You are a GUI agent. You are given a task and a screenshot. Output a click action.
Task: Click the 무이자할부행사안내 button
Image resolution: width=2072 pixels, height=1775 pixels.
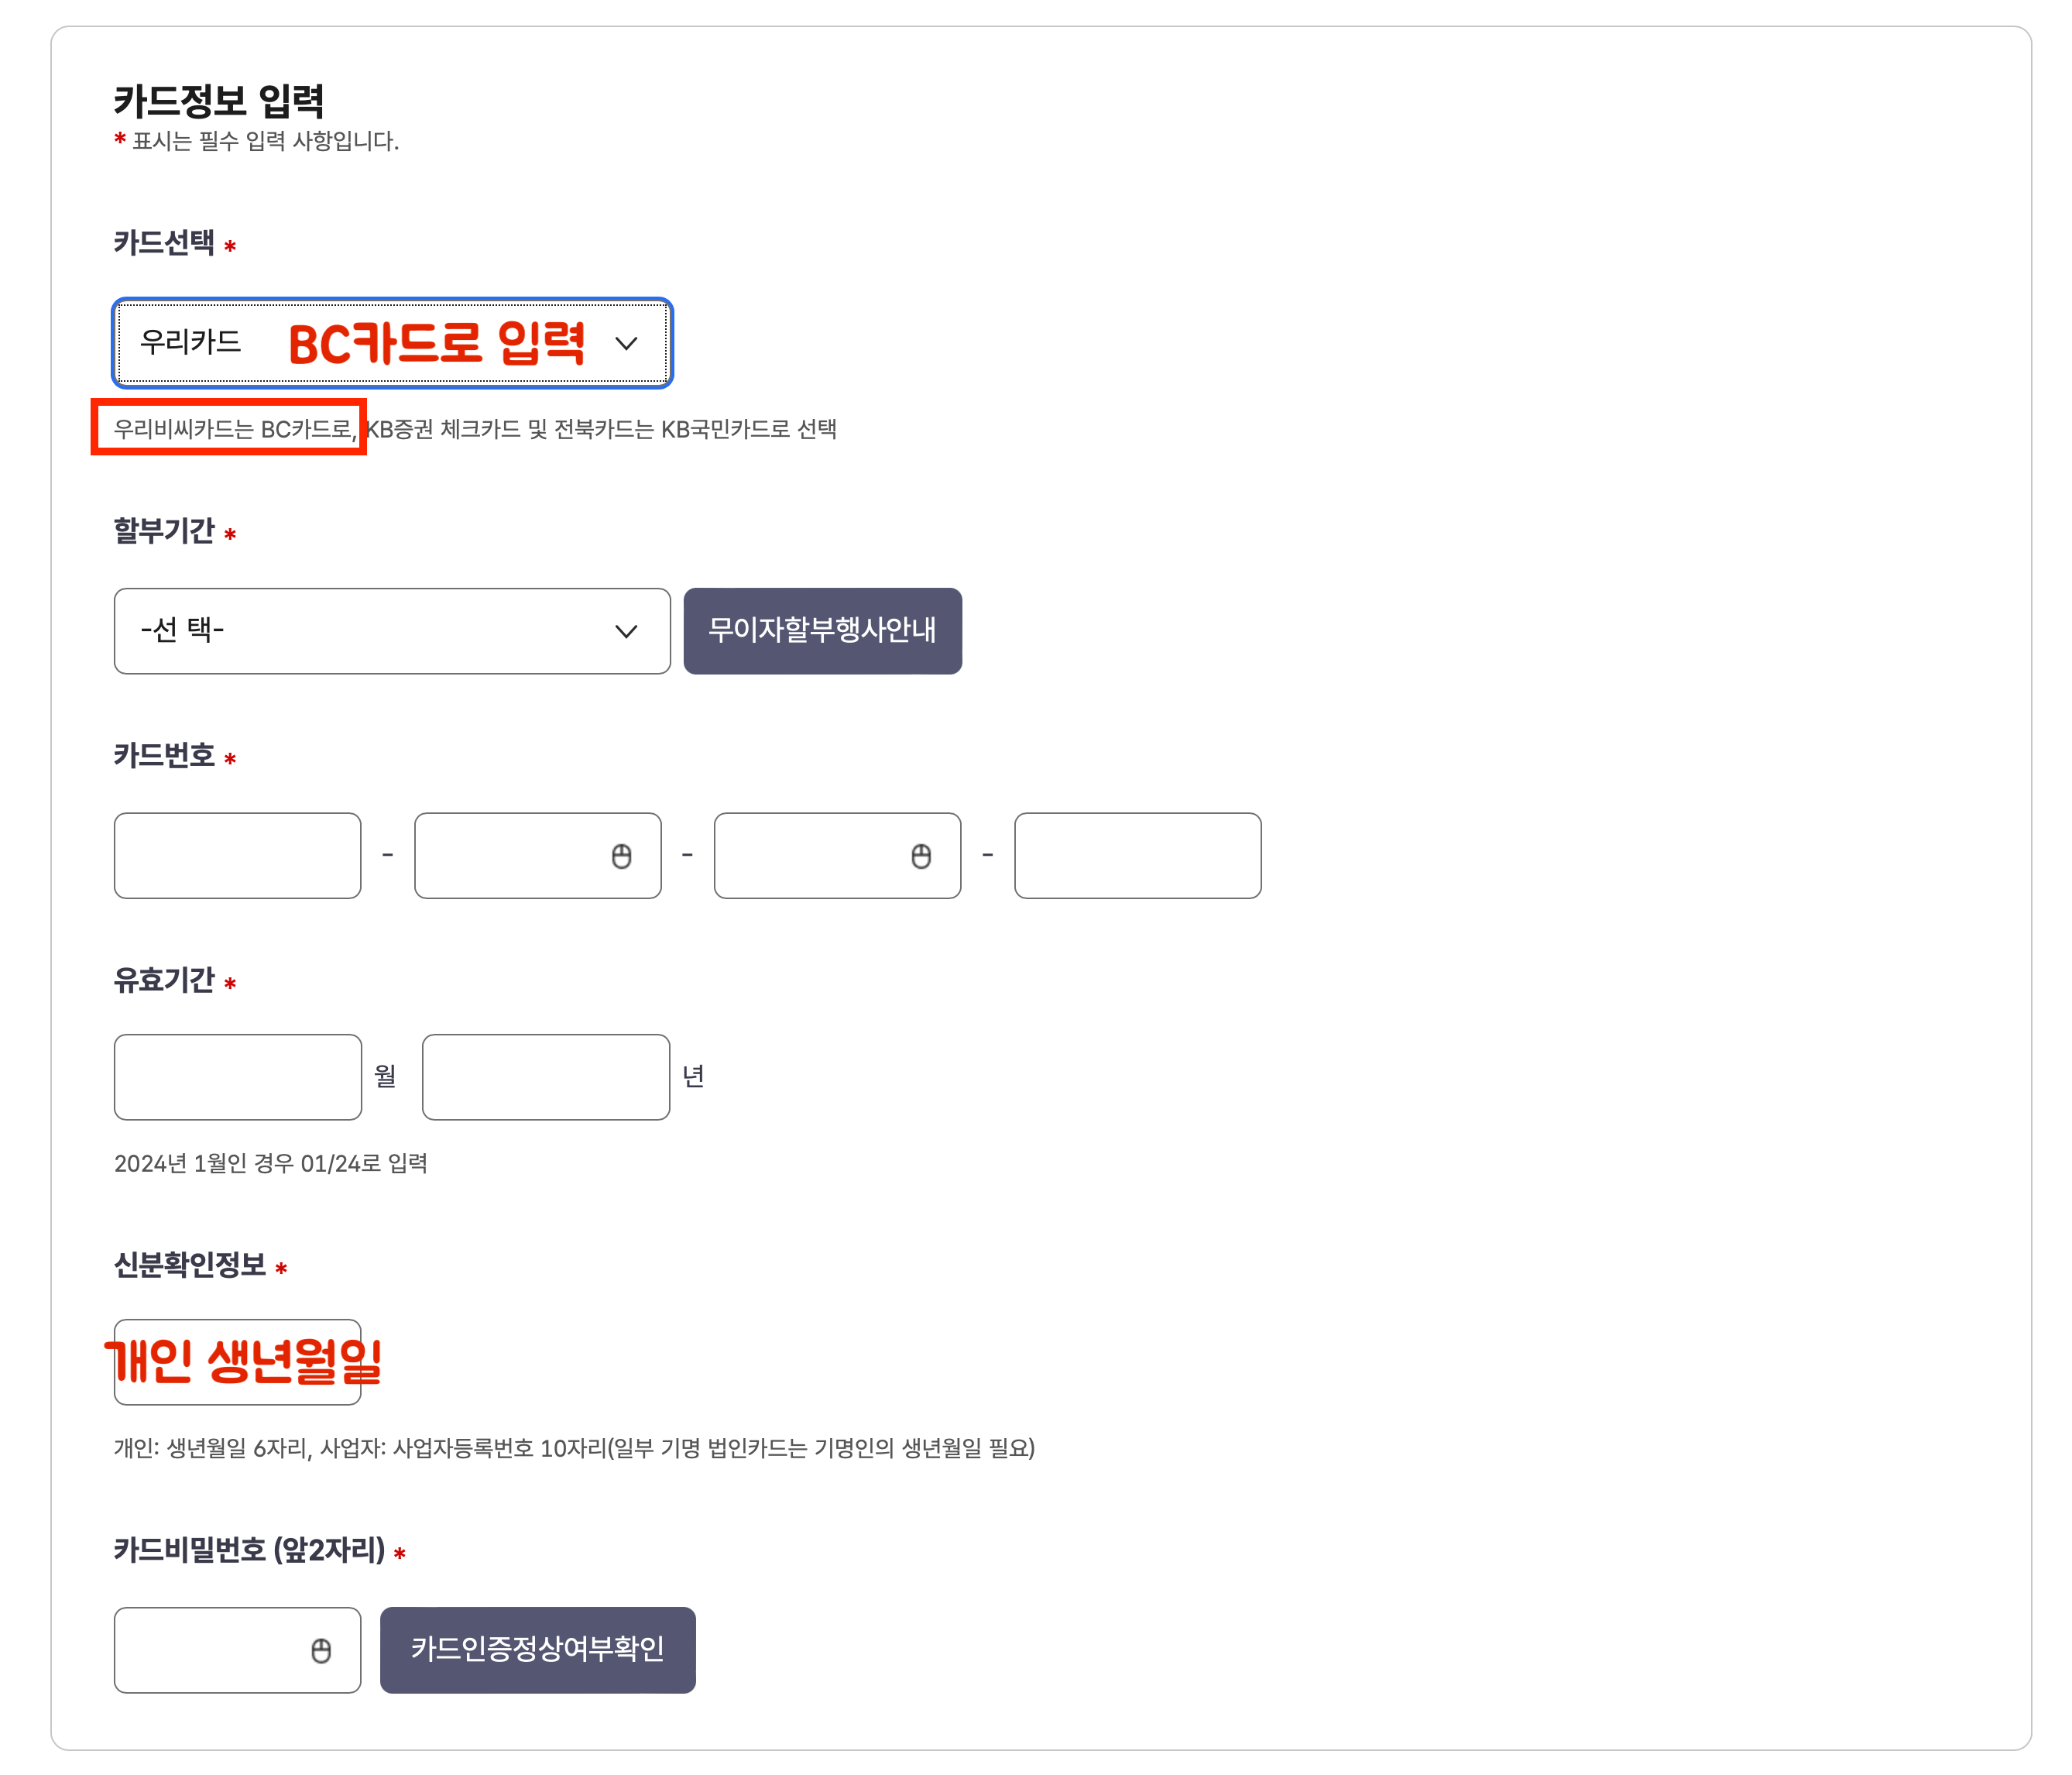coord(822,631)
